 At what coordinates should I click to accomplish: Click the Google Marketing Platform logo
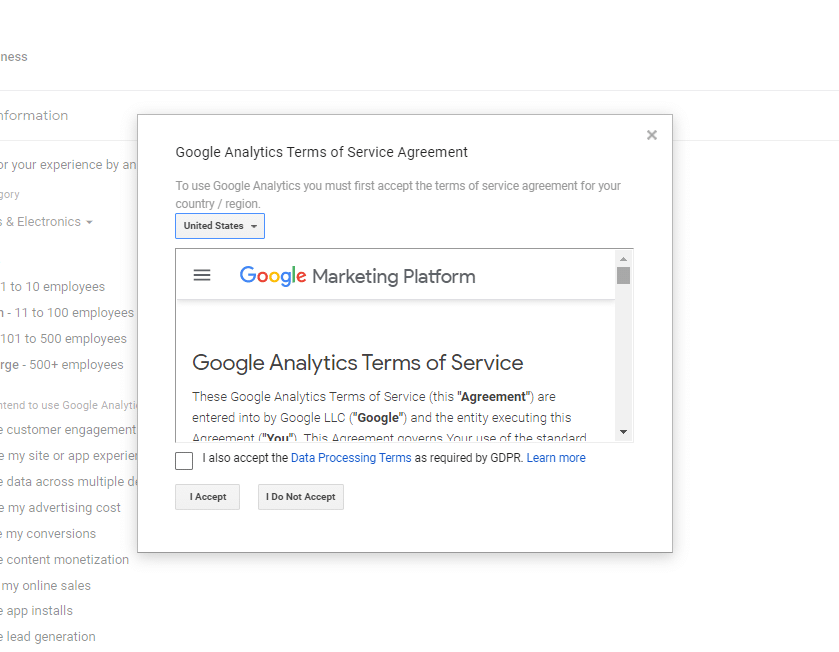click(357, 276)
